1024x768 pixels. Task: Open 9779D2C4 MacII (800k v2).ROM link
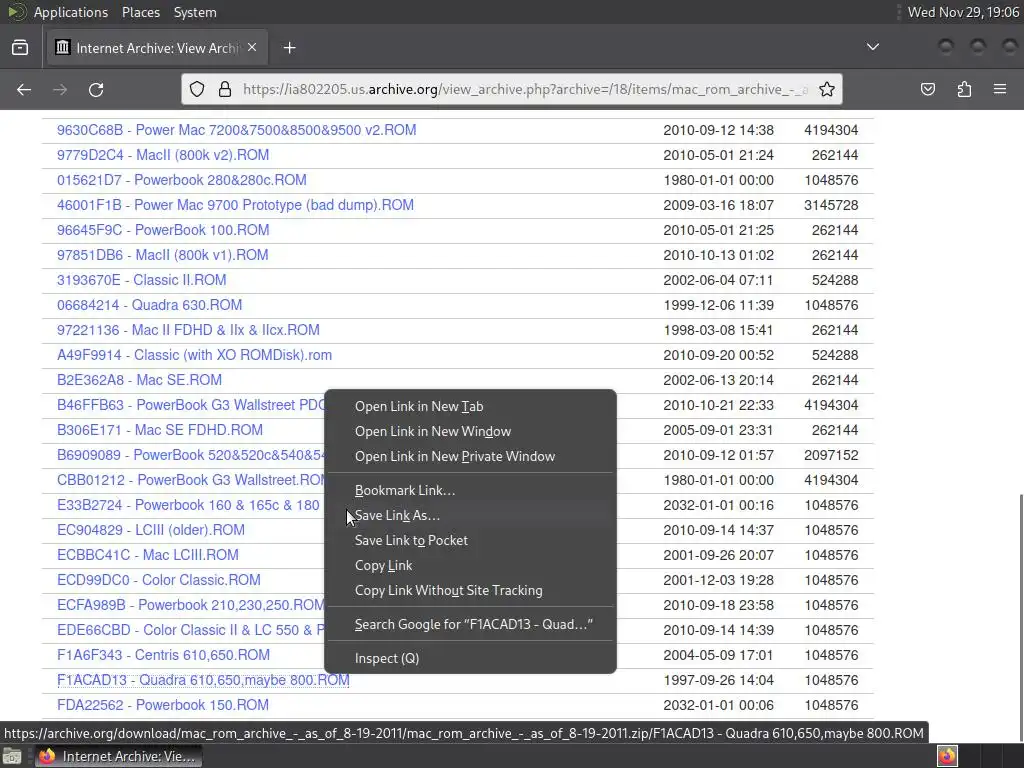pyautogui.click(x=163, y=155)
